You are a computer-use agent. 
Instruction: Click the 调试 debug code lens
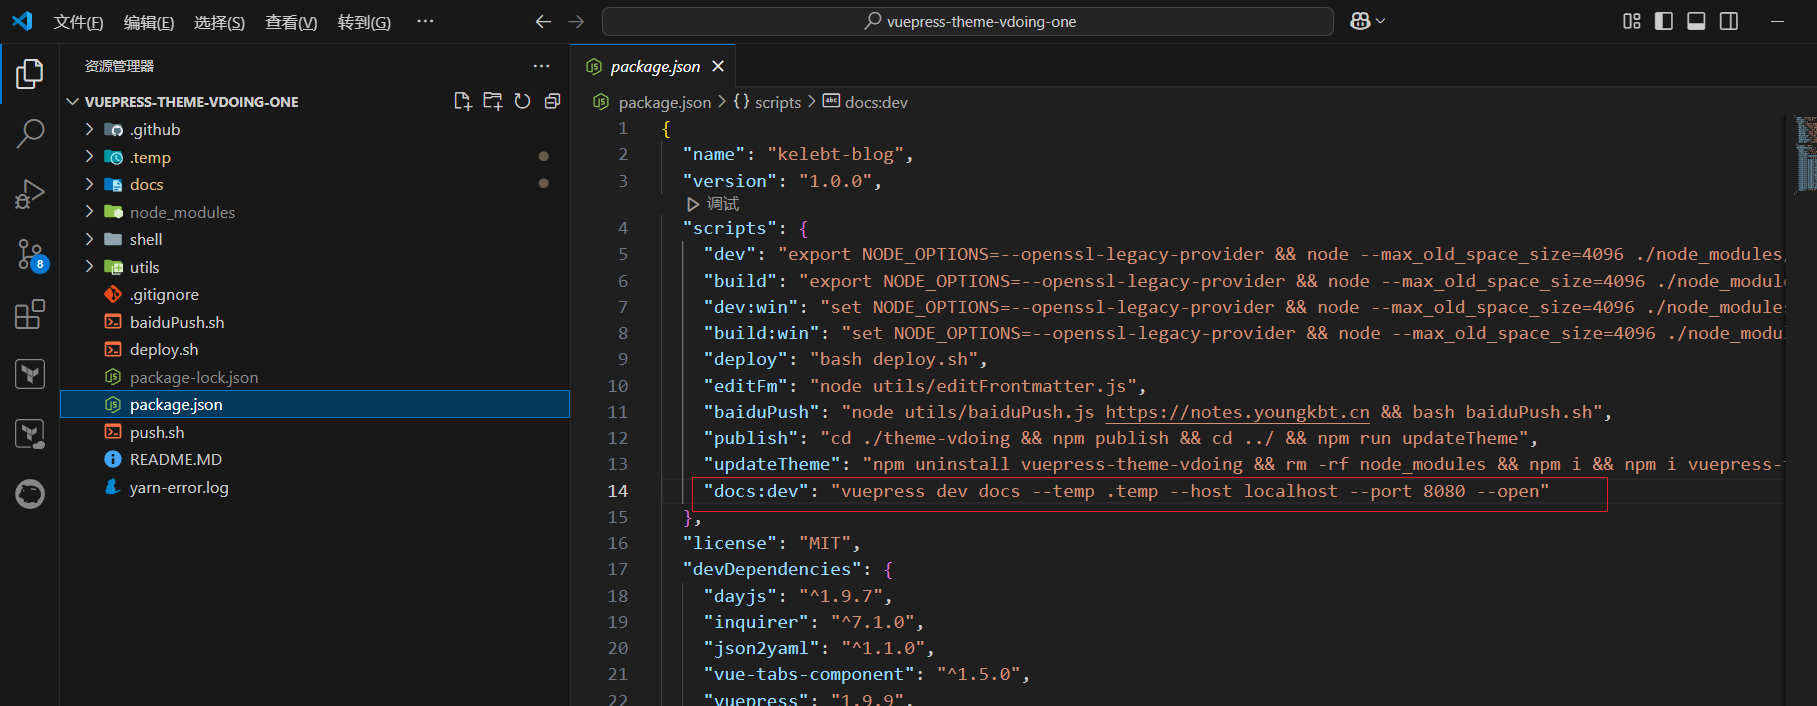click(x=713, y=203)
